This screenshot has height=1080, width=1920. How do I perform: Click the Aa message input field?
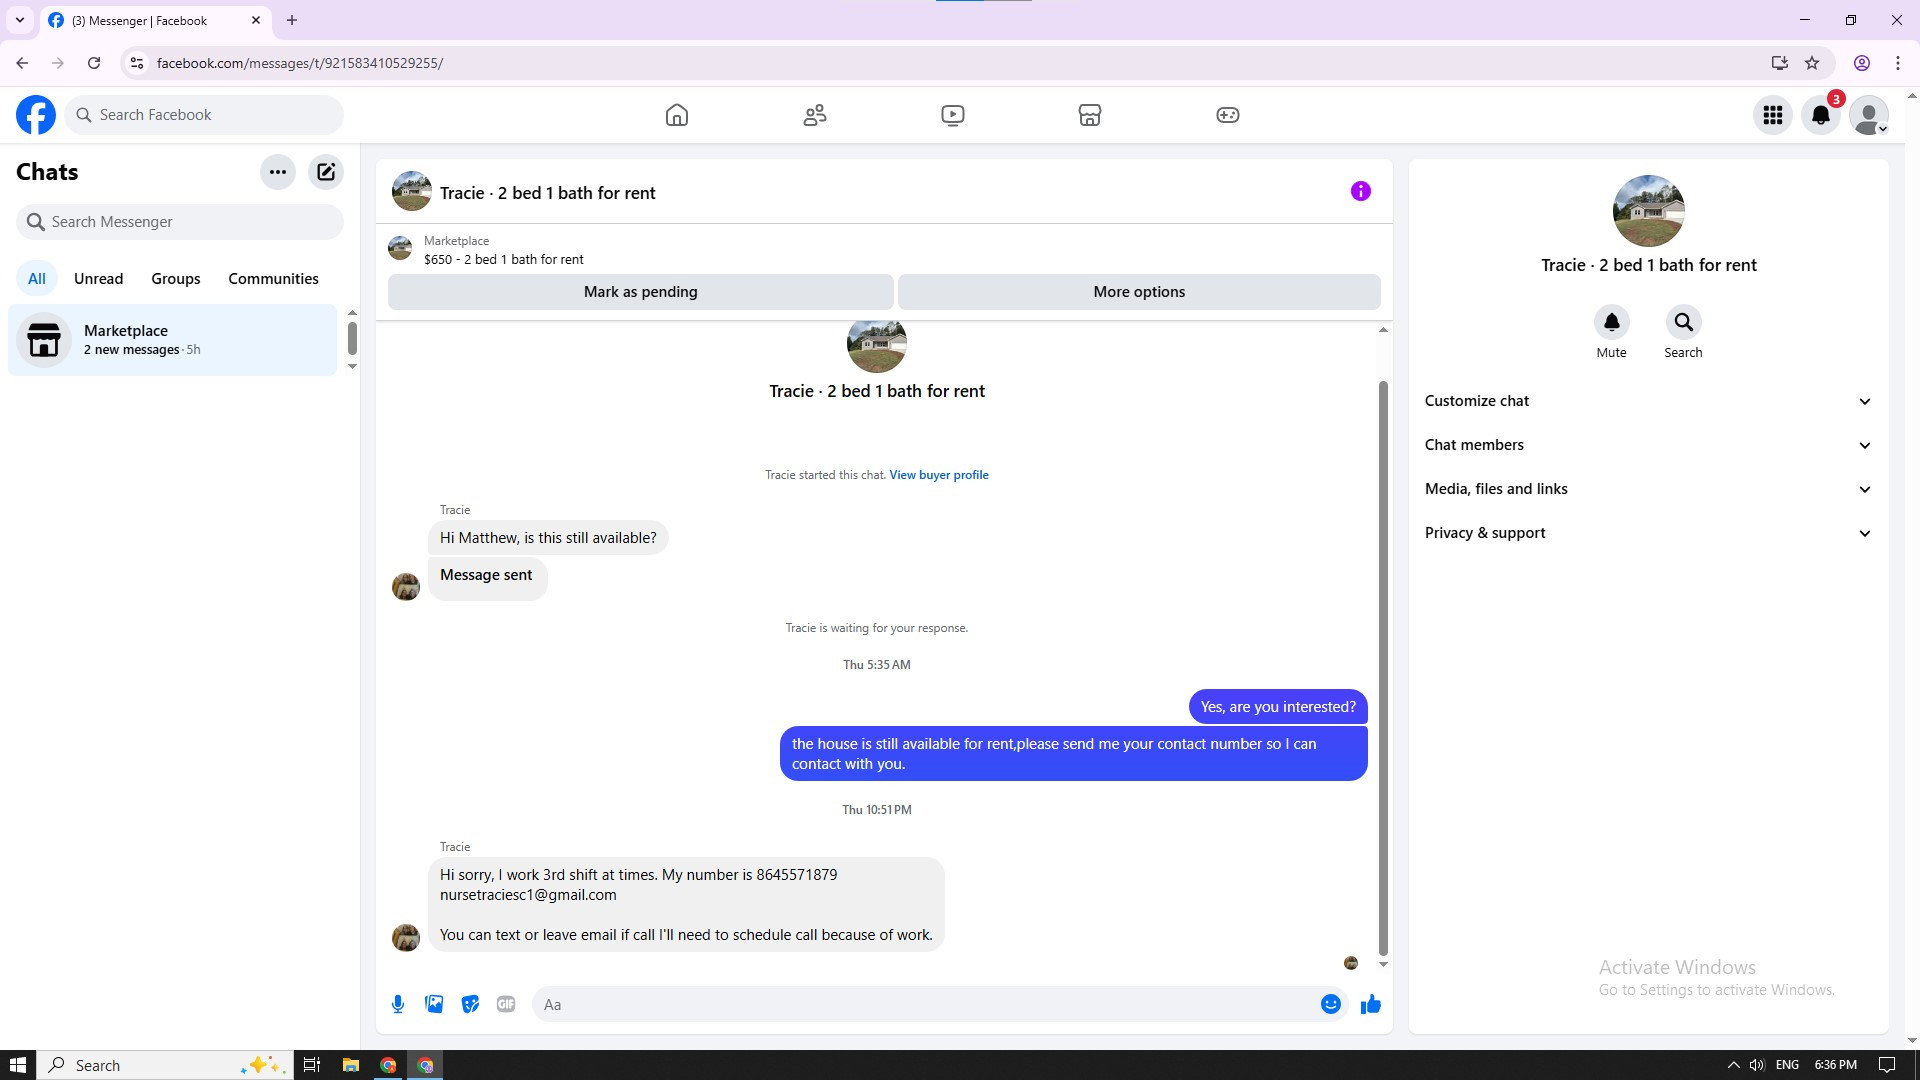pos(920,1004)
